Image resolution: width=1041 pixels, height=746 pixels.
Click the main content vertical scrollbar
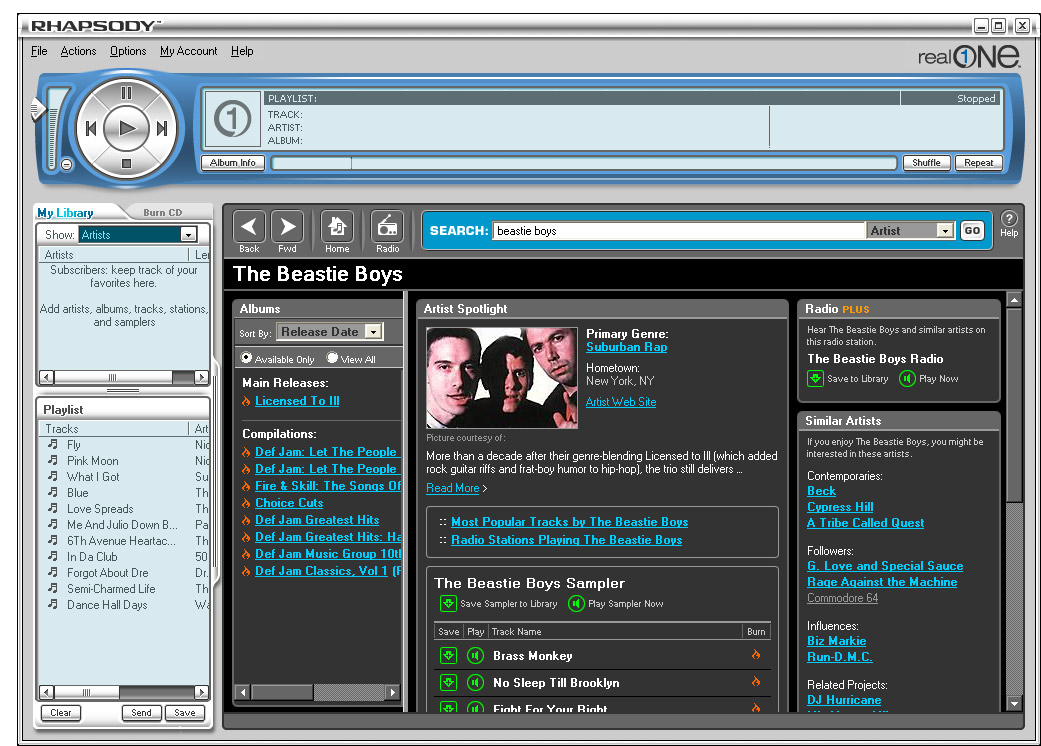tap(1014, 501)
